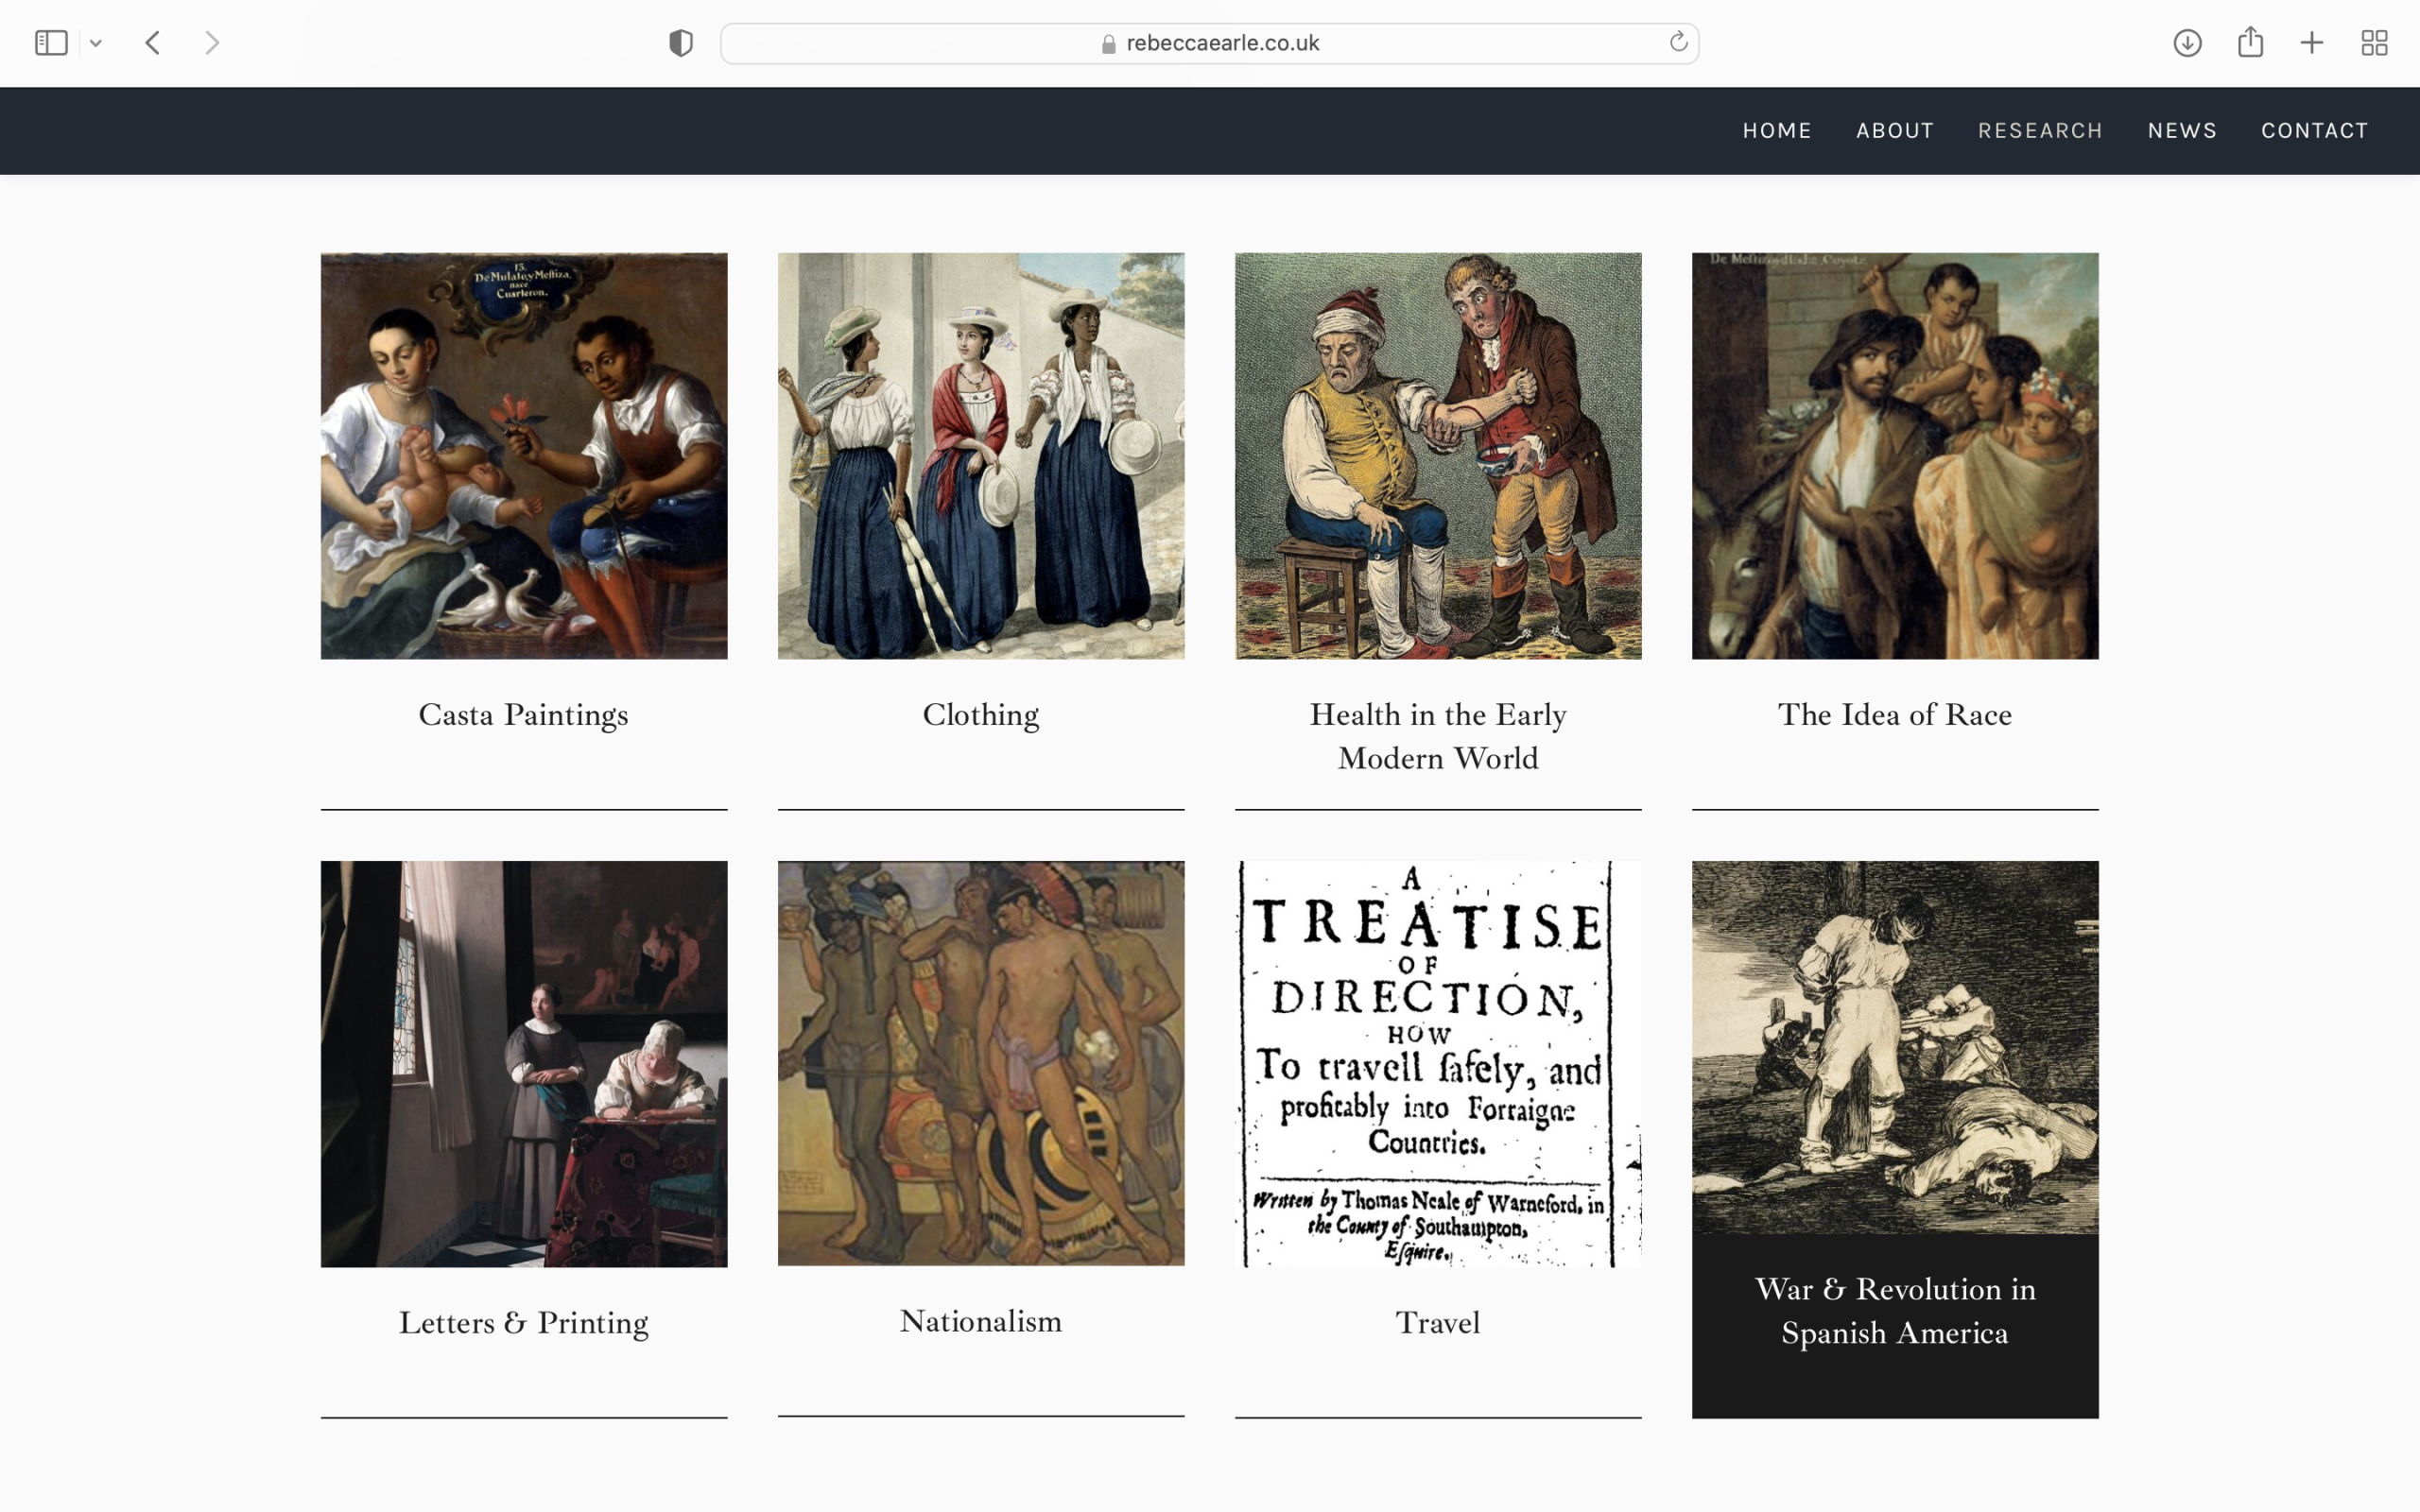Click The Idea of Race title link

pyautogui.click(x=1895, y=715)
